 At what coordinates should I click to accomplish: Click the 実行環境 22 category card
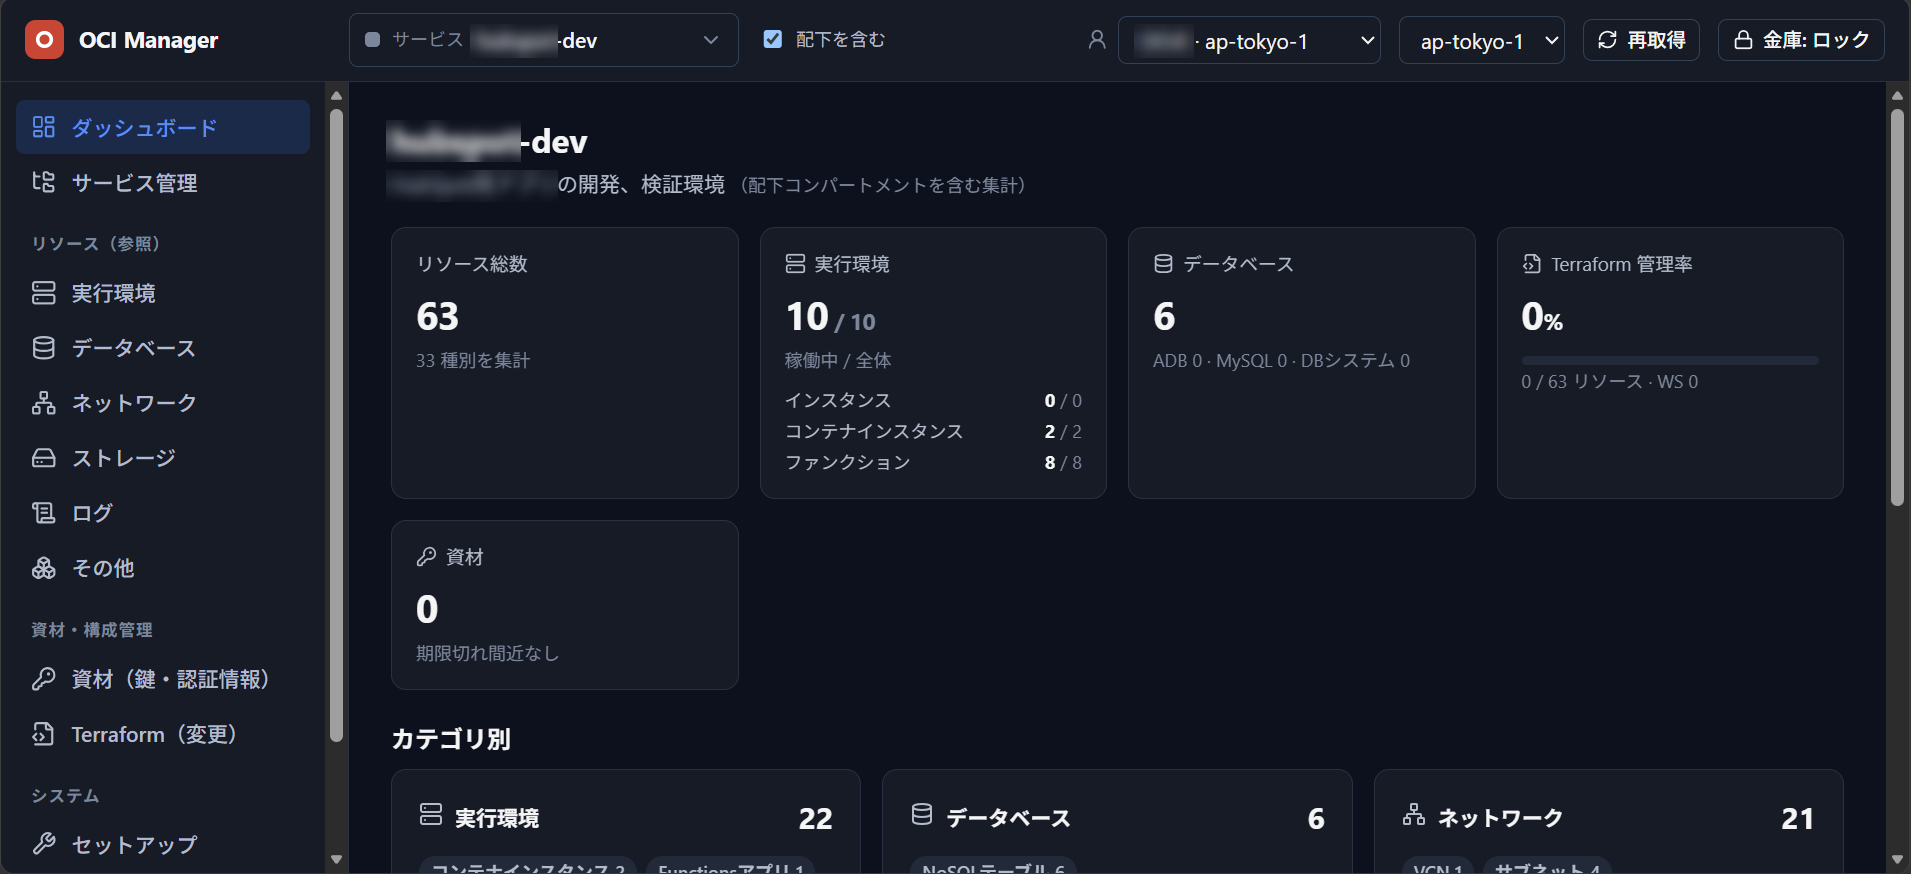point(626,821)
